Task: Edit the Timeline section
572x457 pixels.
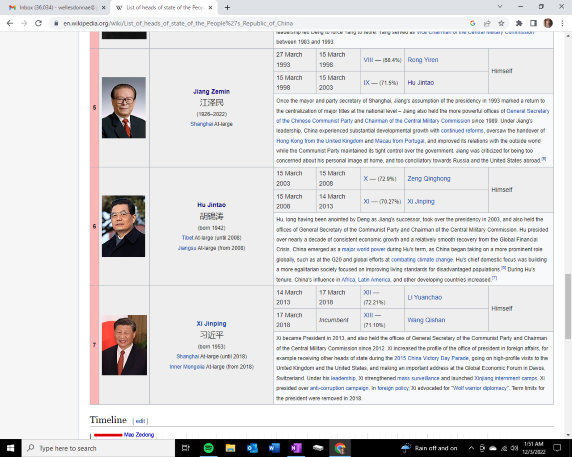Action: [140, 421]
